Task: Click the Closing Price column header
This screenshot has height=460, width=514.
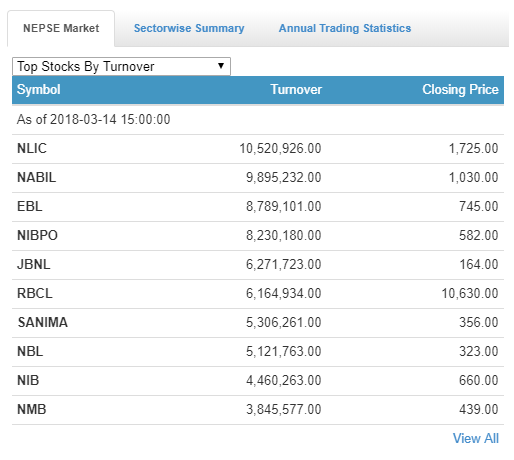Action: (x=460, y=89)
